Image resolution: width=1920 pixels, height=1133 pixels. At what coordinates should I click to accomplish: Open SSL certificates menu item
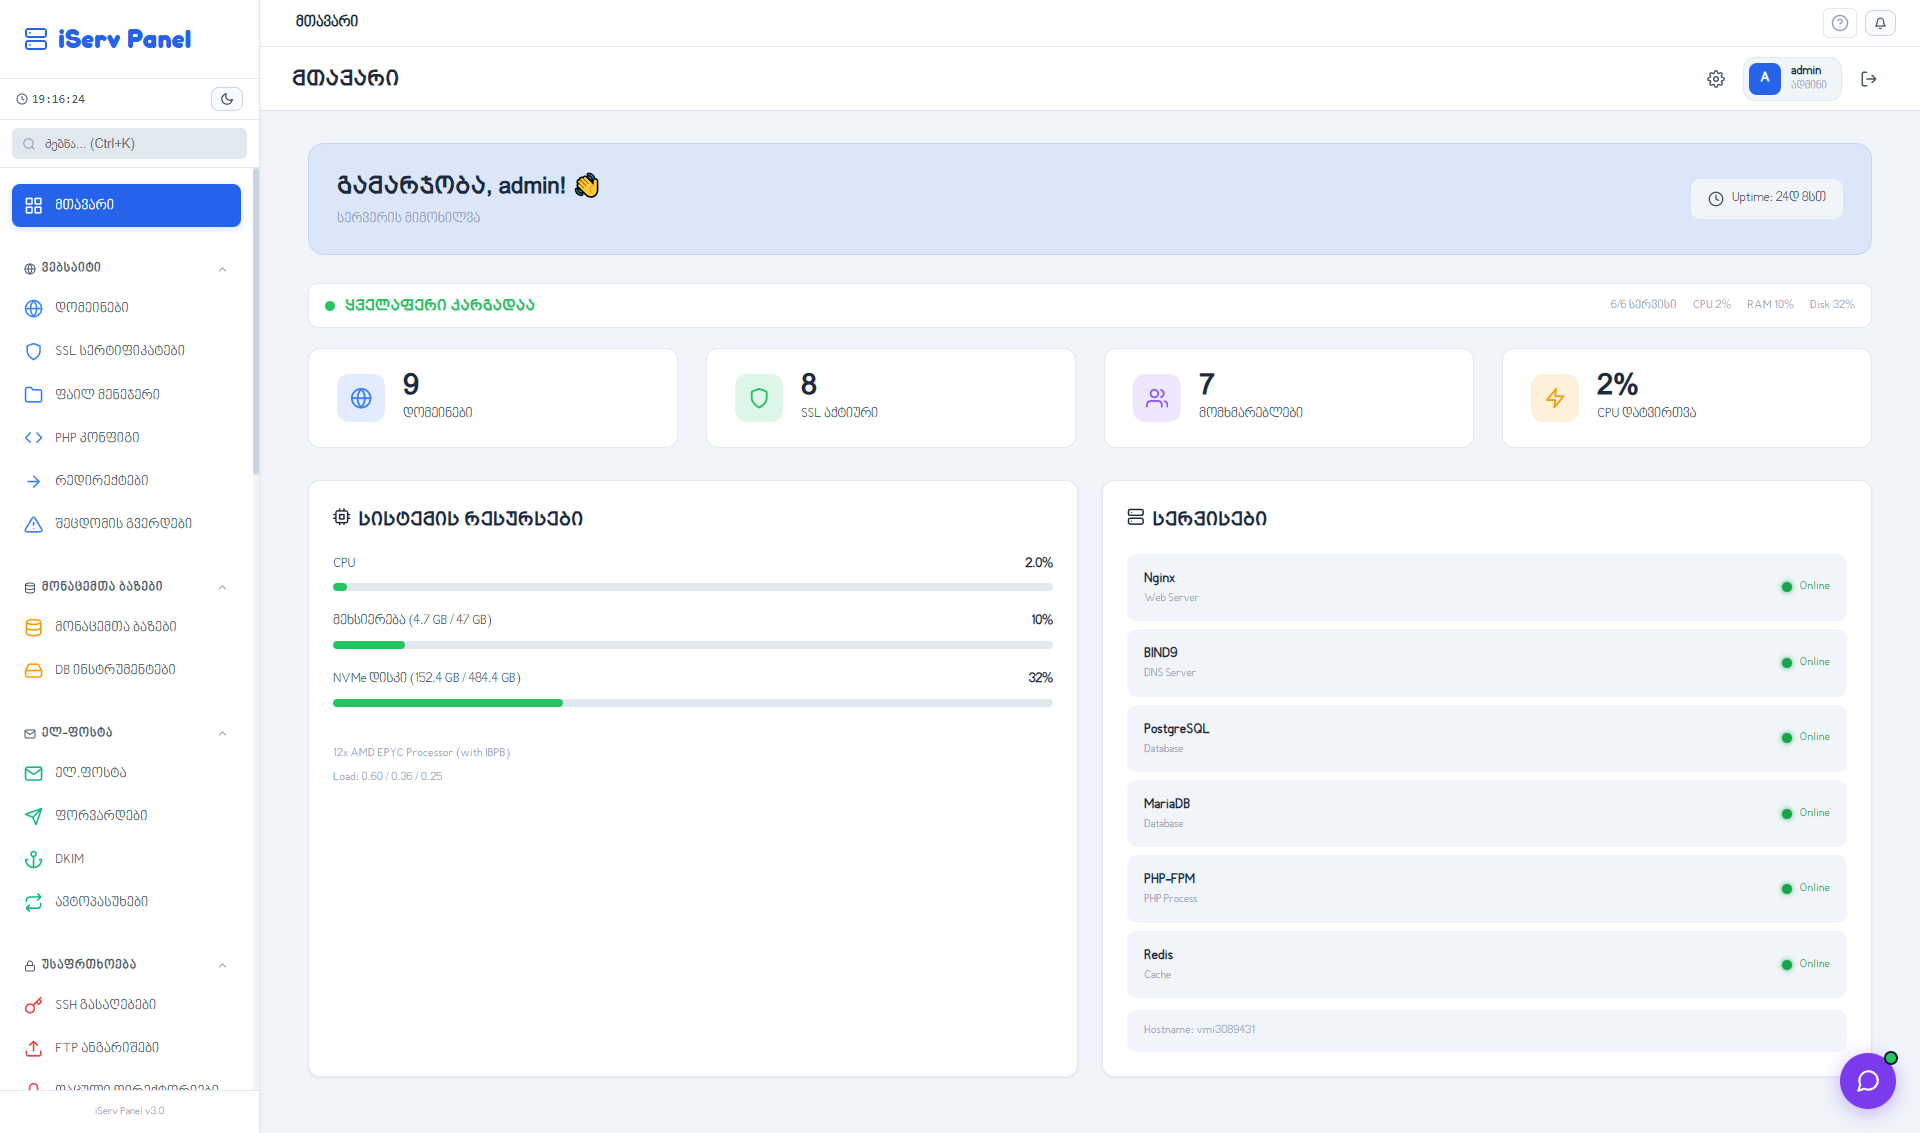[120, 351]
